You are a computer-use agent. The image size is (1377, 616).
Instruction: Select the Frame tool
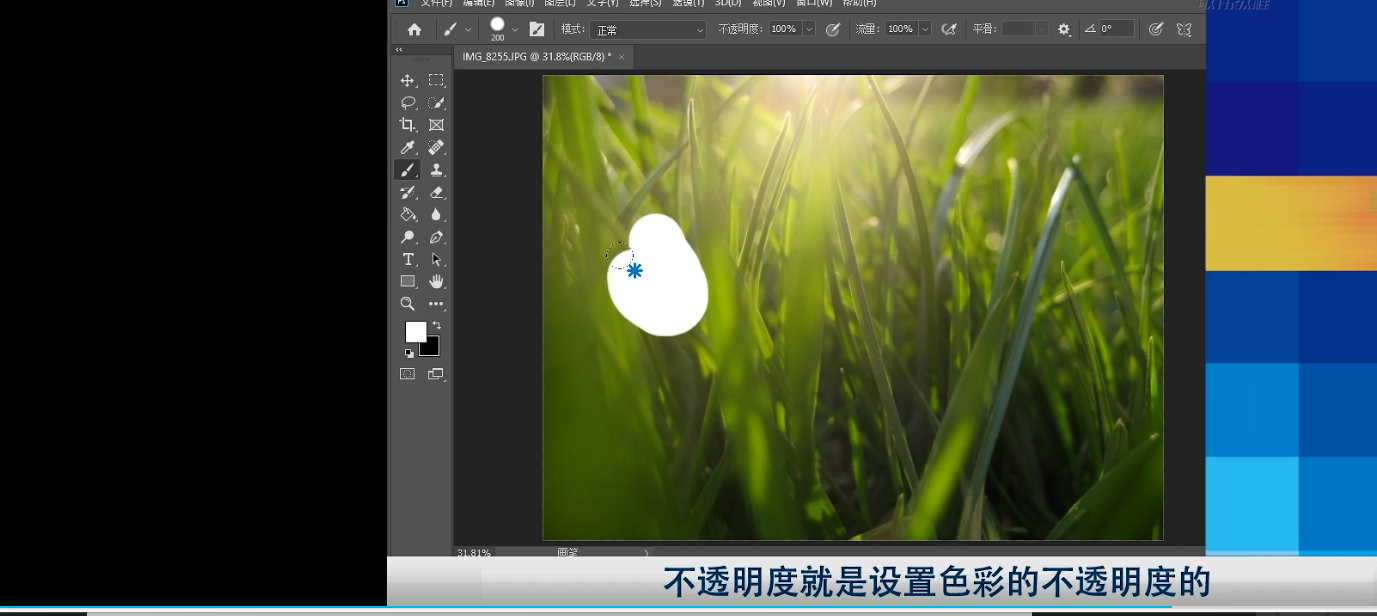(x=436, y=125)
